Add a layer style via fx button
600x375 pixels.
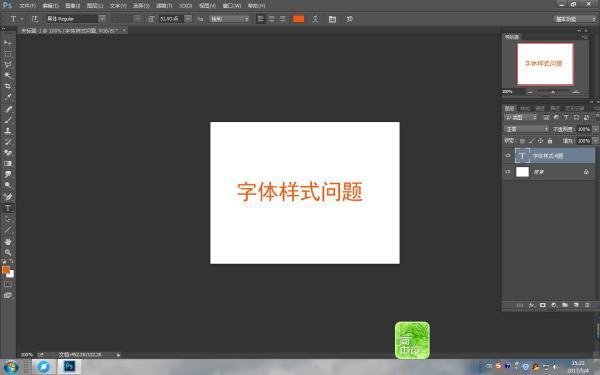(532, 305)
